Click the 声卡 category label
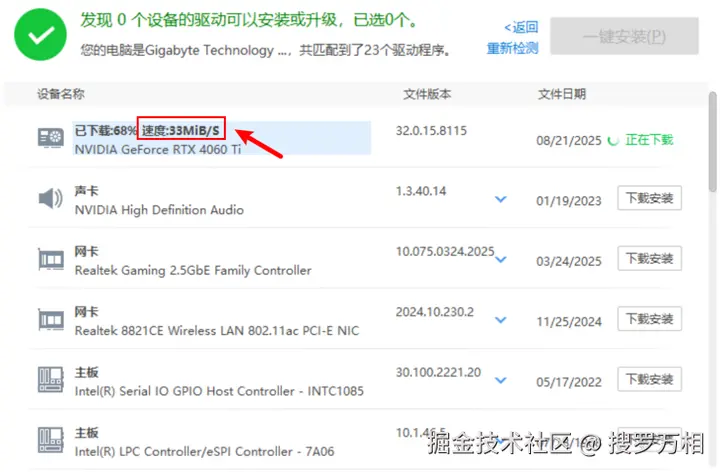Image resolution: width=720 pixels, height=472 pixels. tap(87, 191)
